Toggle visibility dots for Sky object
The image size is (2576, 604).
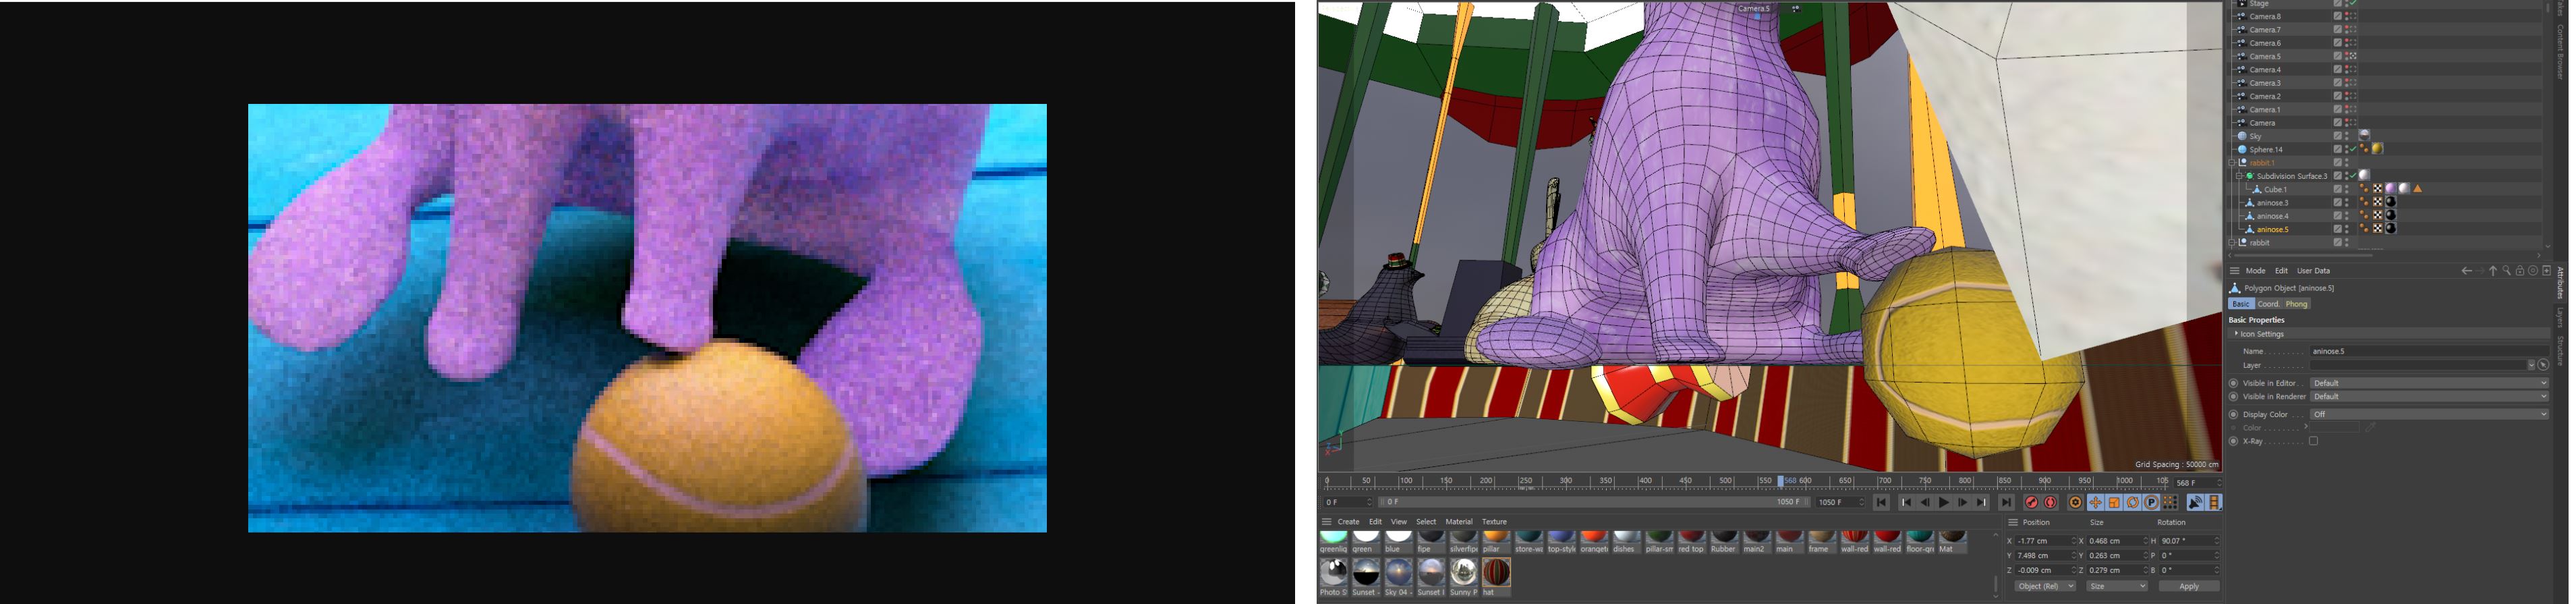point(2347,136)
